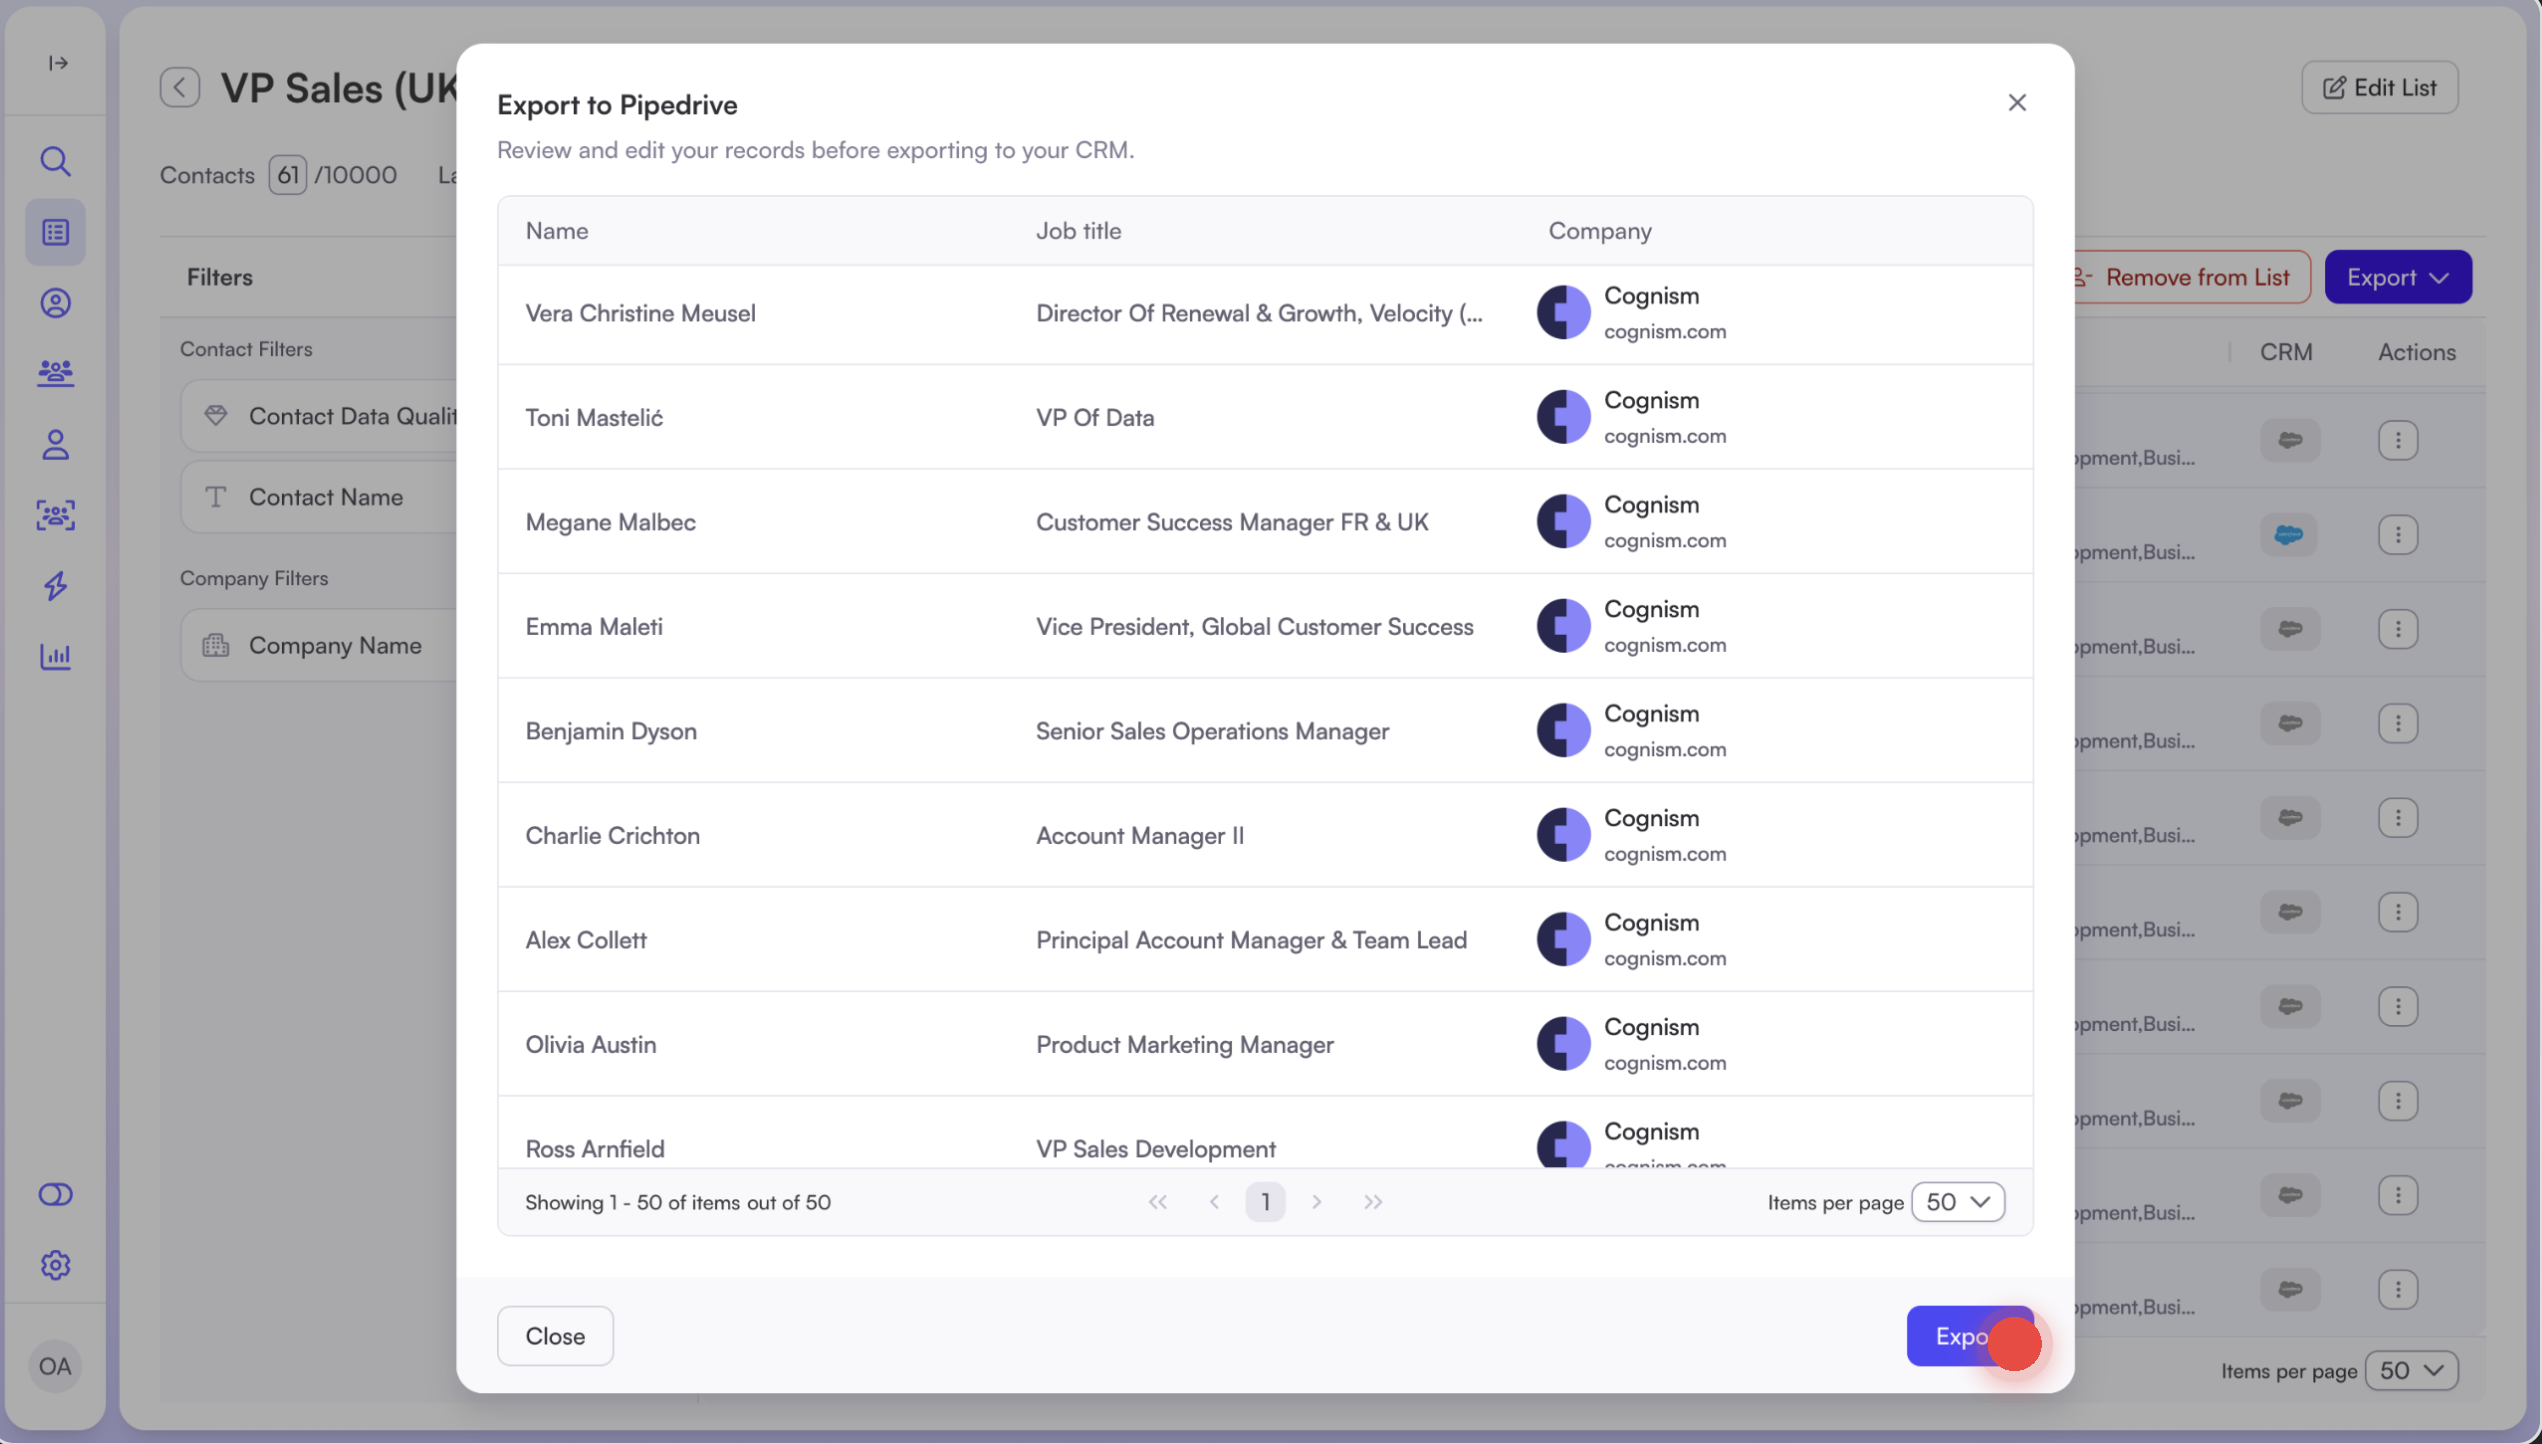
Task: Click the search icon in the sidebar
Action: tap(55, 161)
